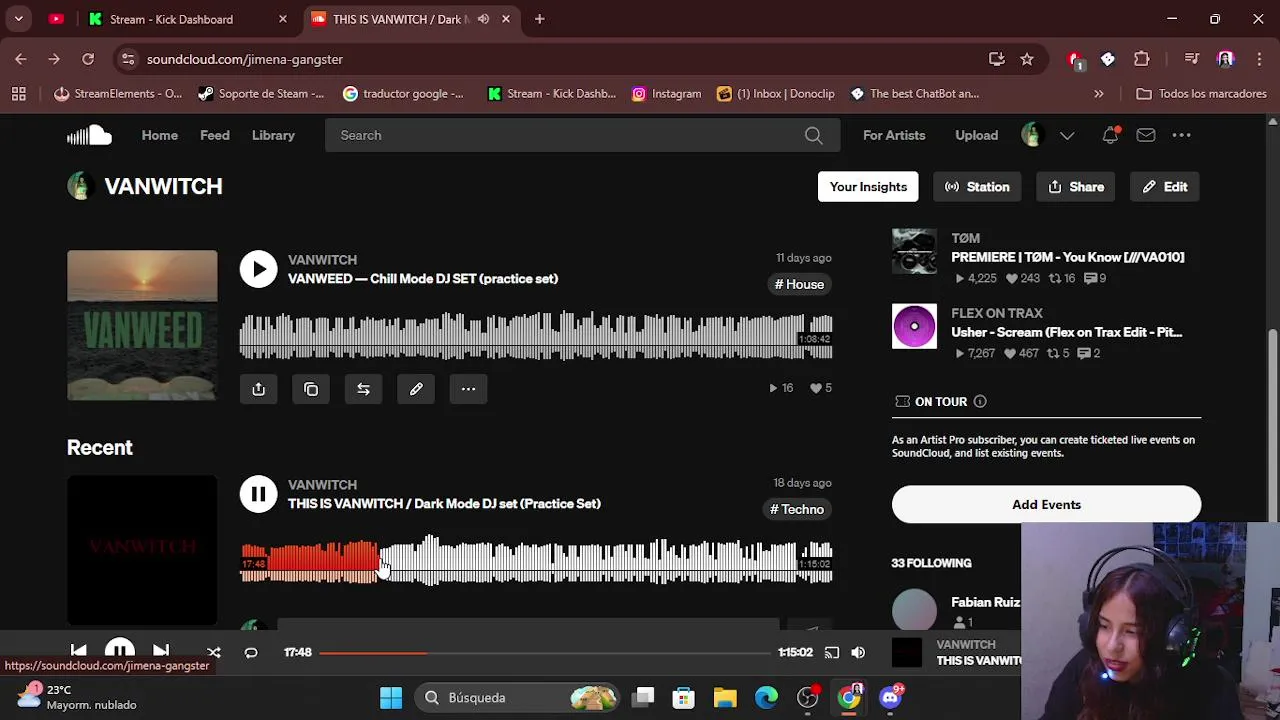
Task: Open File Explorer from taskbar
Action: [x=725, y=697]
